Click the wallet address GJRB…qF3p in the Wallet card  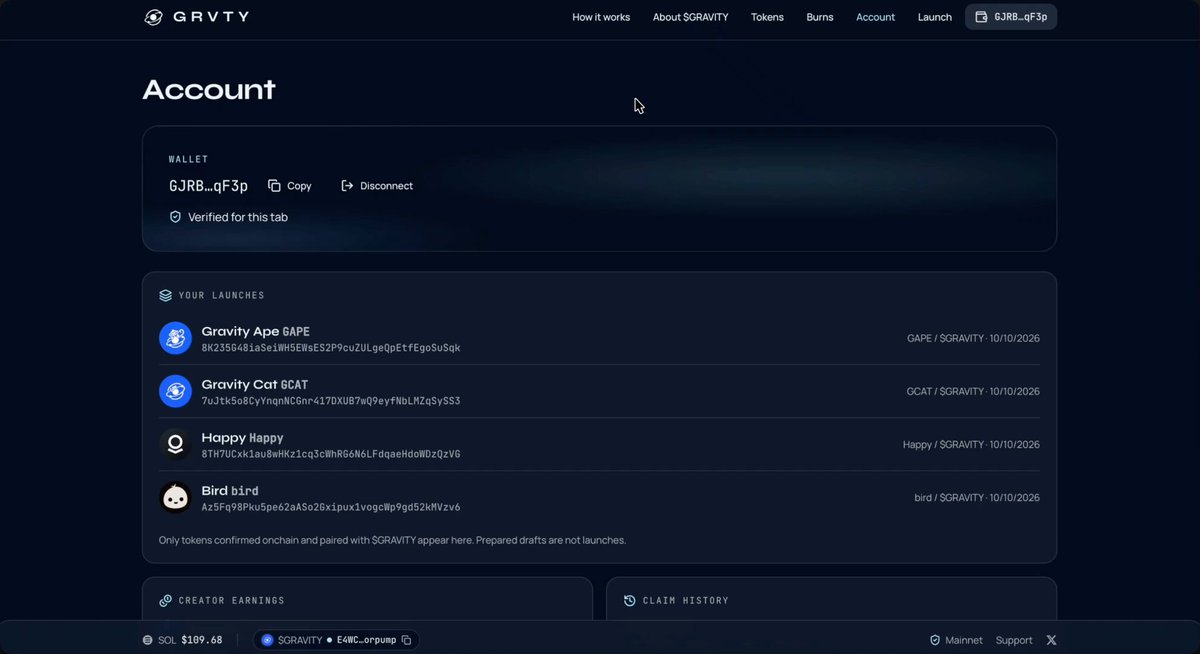pyautogui.click(x=209, y=186)
